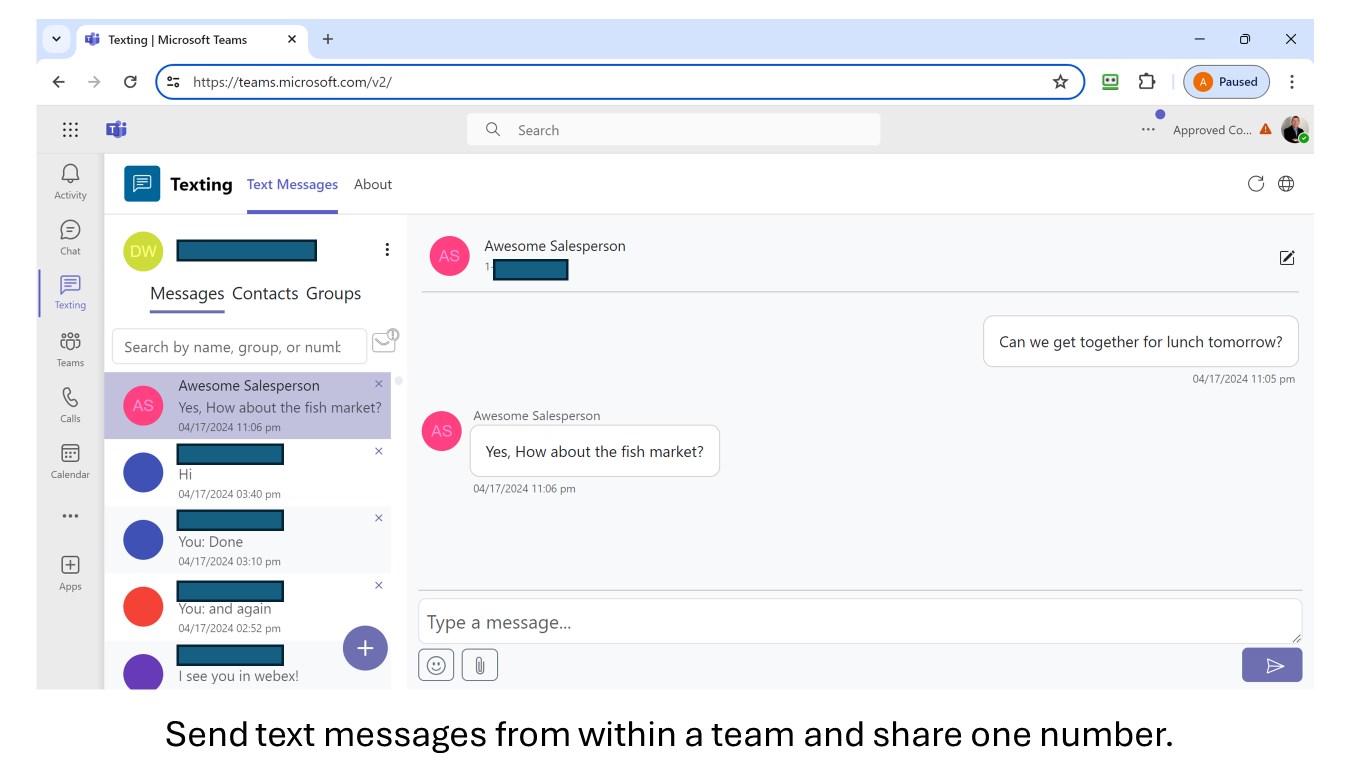Image resolution: width=1366 pixels, height=768 pixels.
Task: Select the Messages tab
Action: pos(187,293)
